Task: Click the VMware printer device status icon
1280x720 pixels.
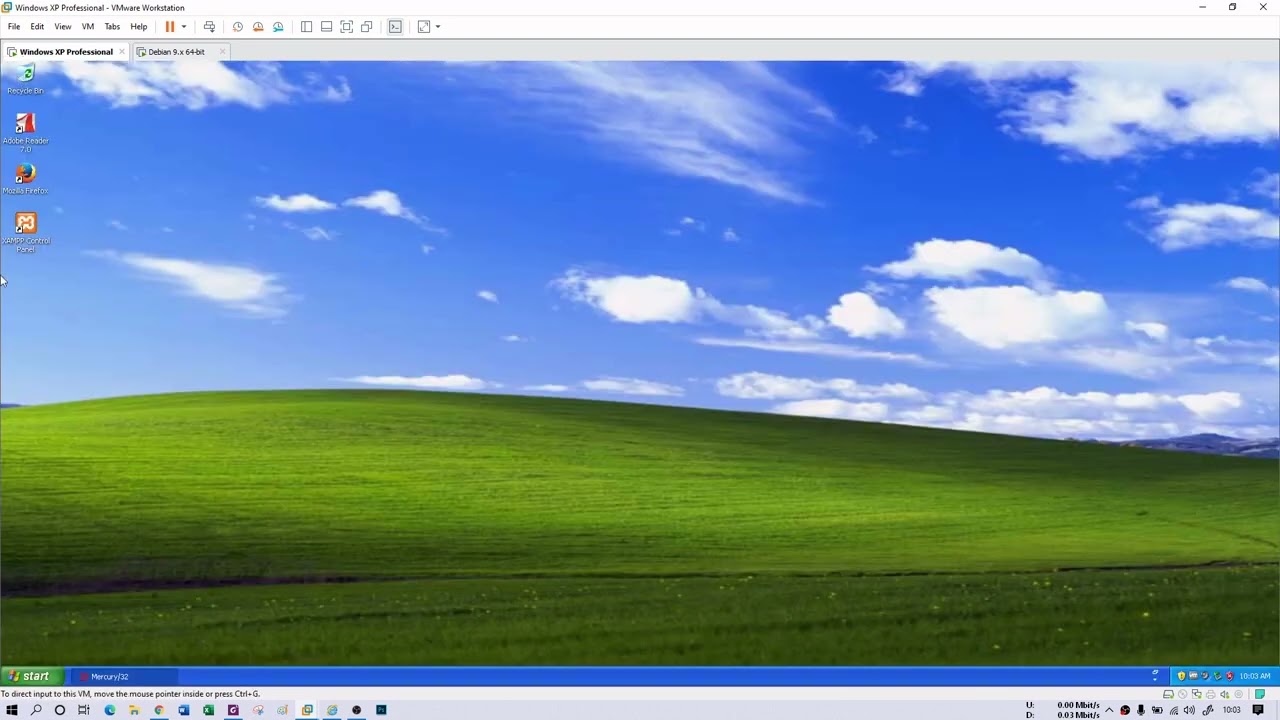Action: (x=1211, y=694)
